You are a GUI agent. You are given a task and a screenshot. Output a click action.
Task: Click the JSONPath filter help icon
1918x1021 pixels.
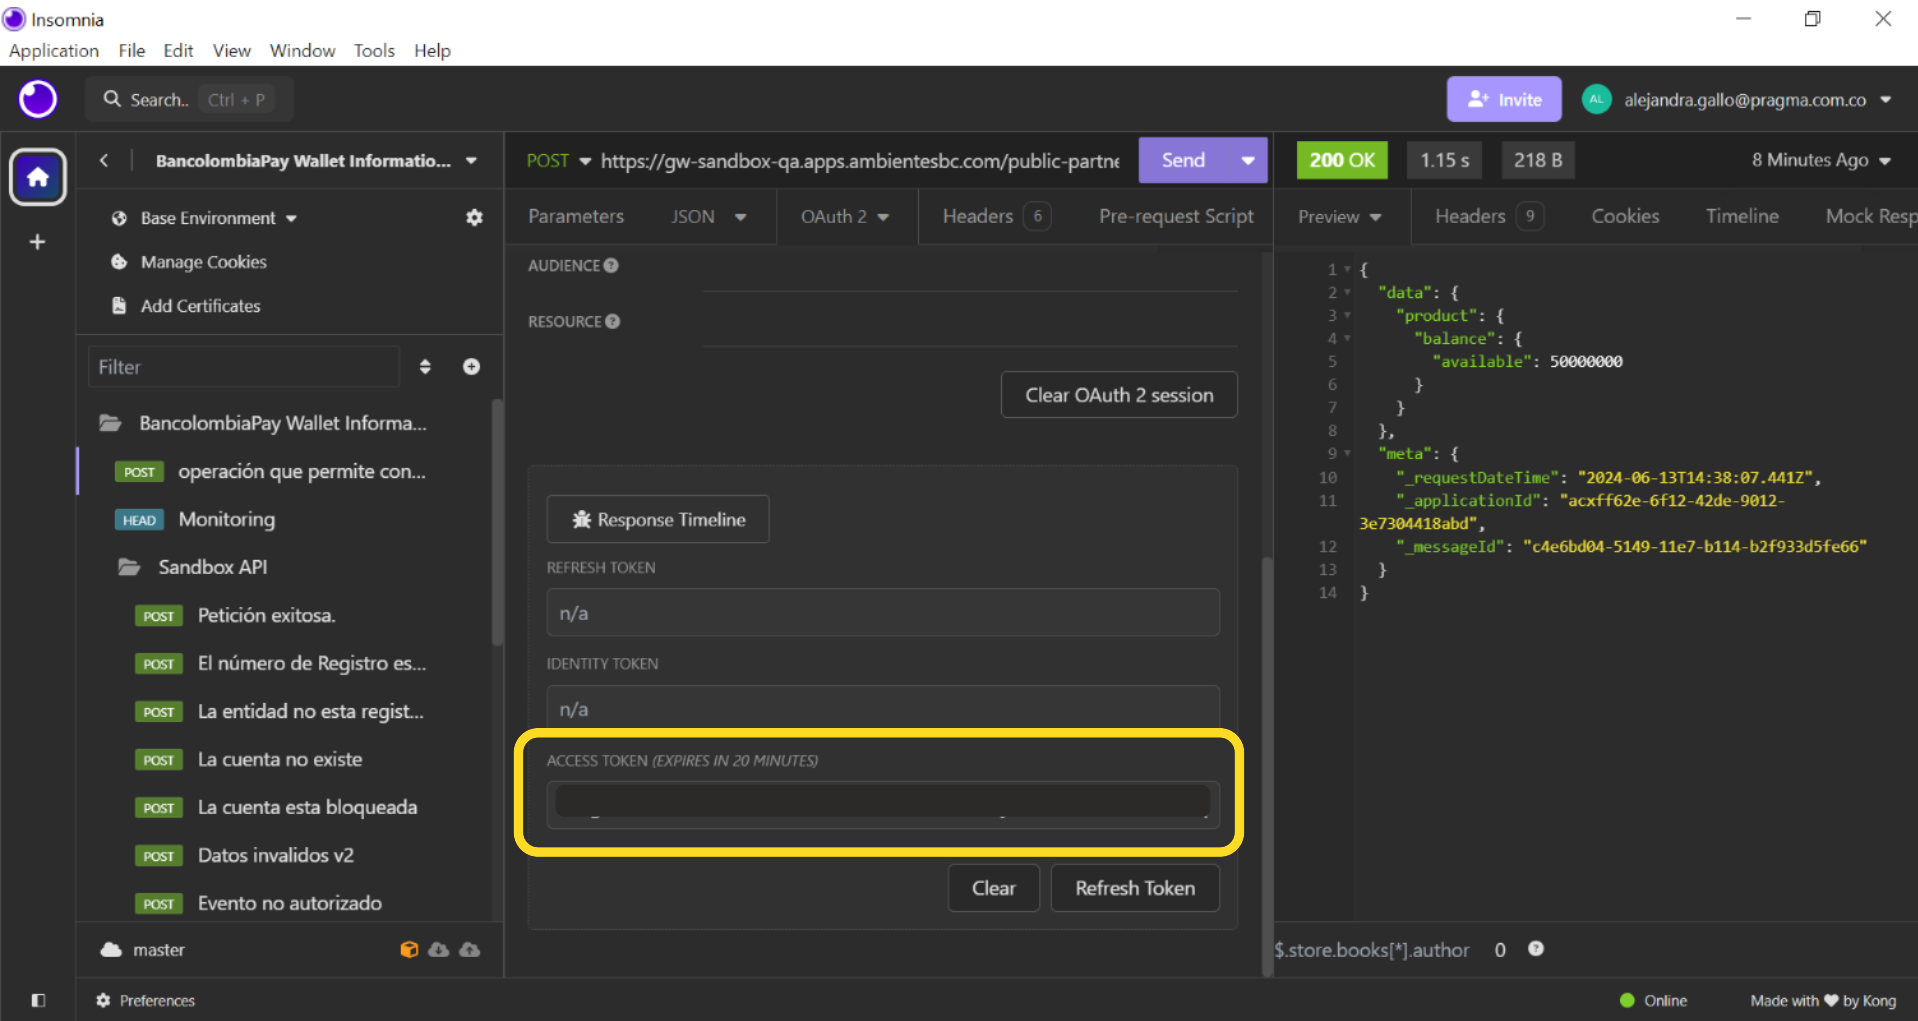point(1536,949)
